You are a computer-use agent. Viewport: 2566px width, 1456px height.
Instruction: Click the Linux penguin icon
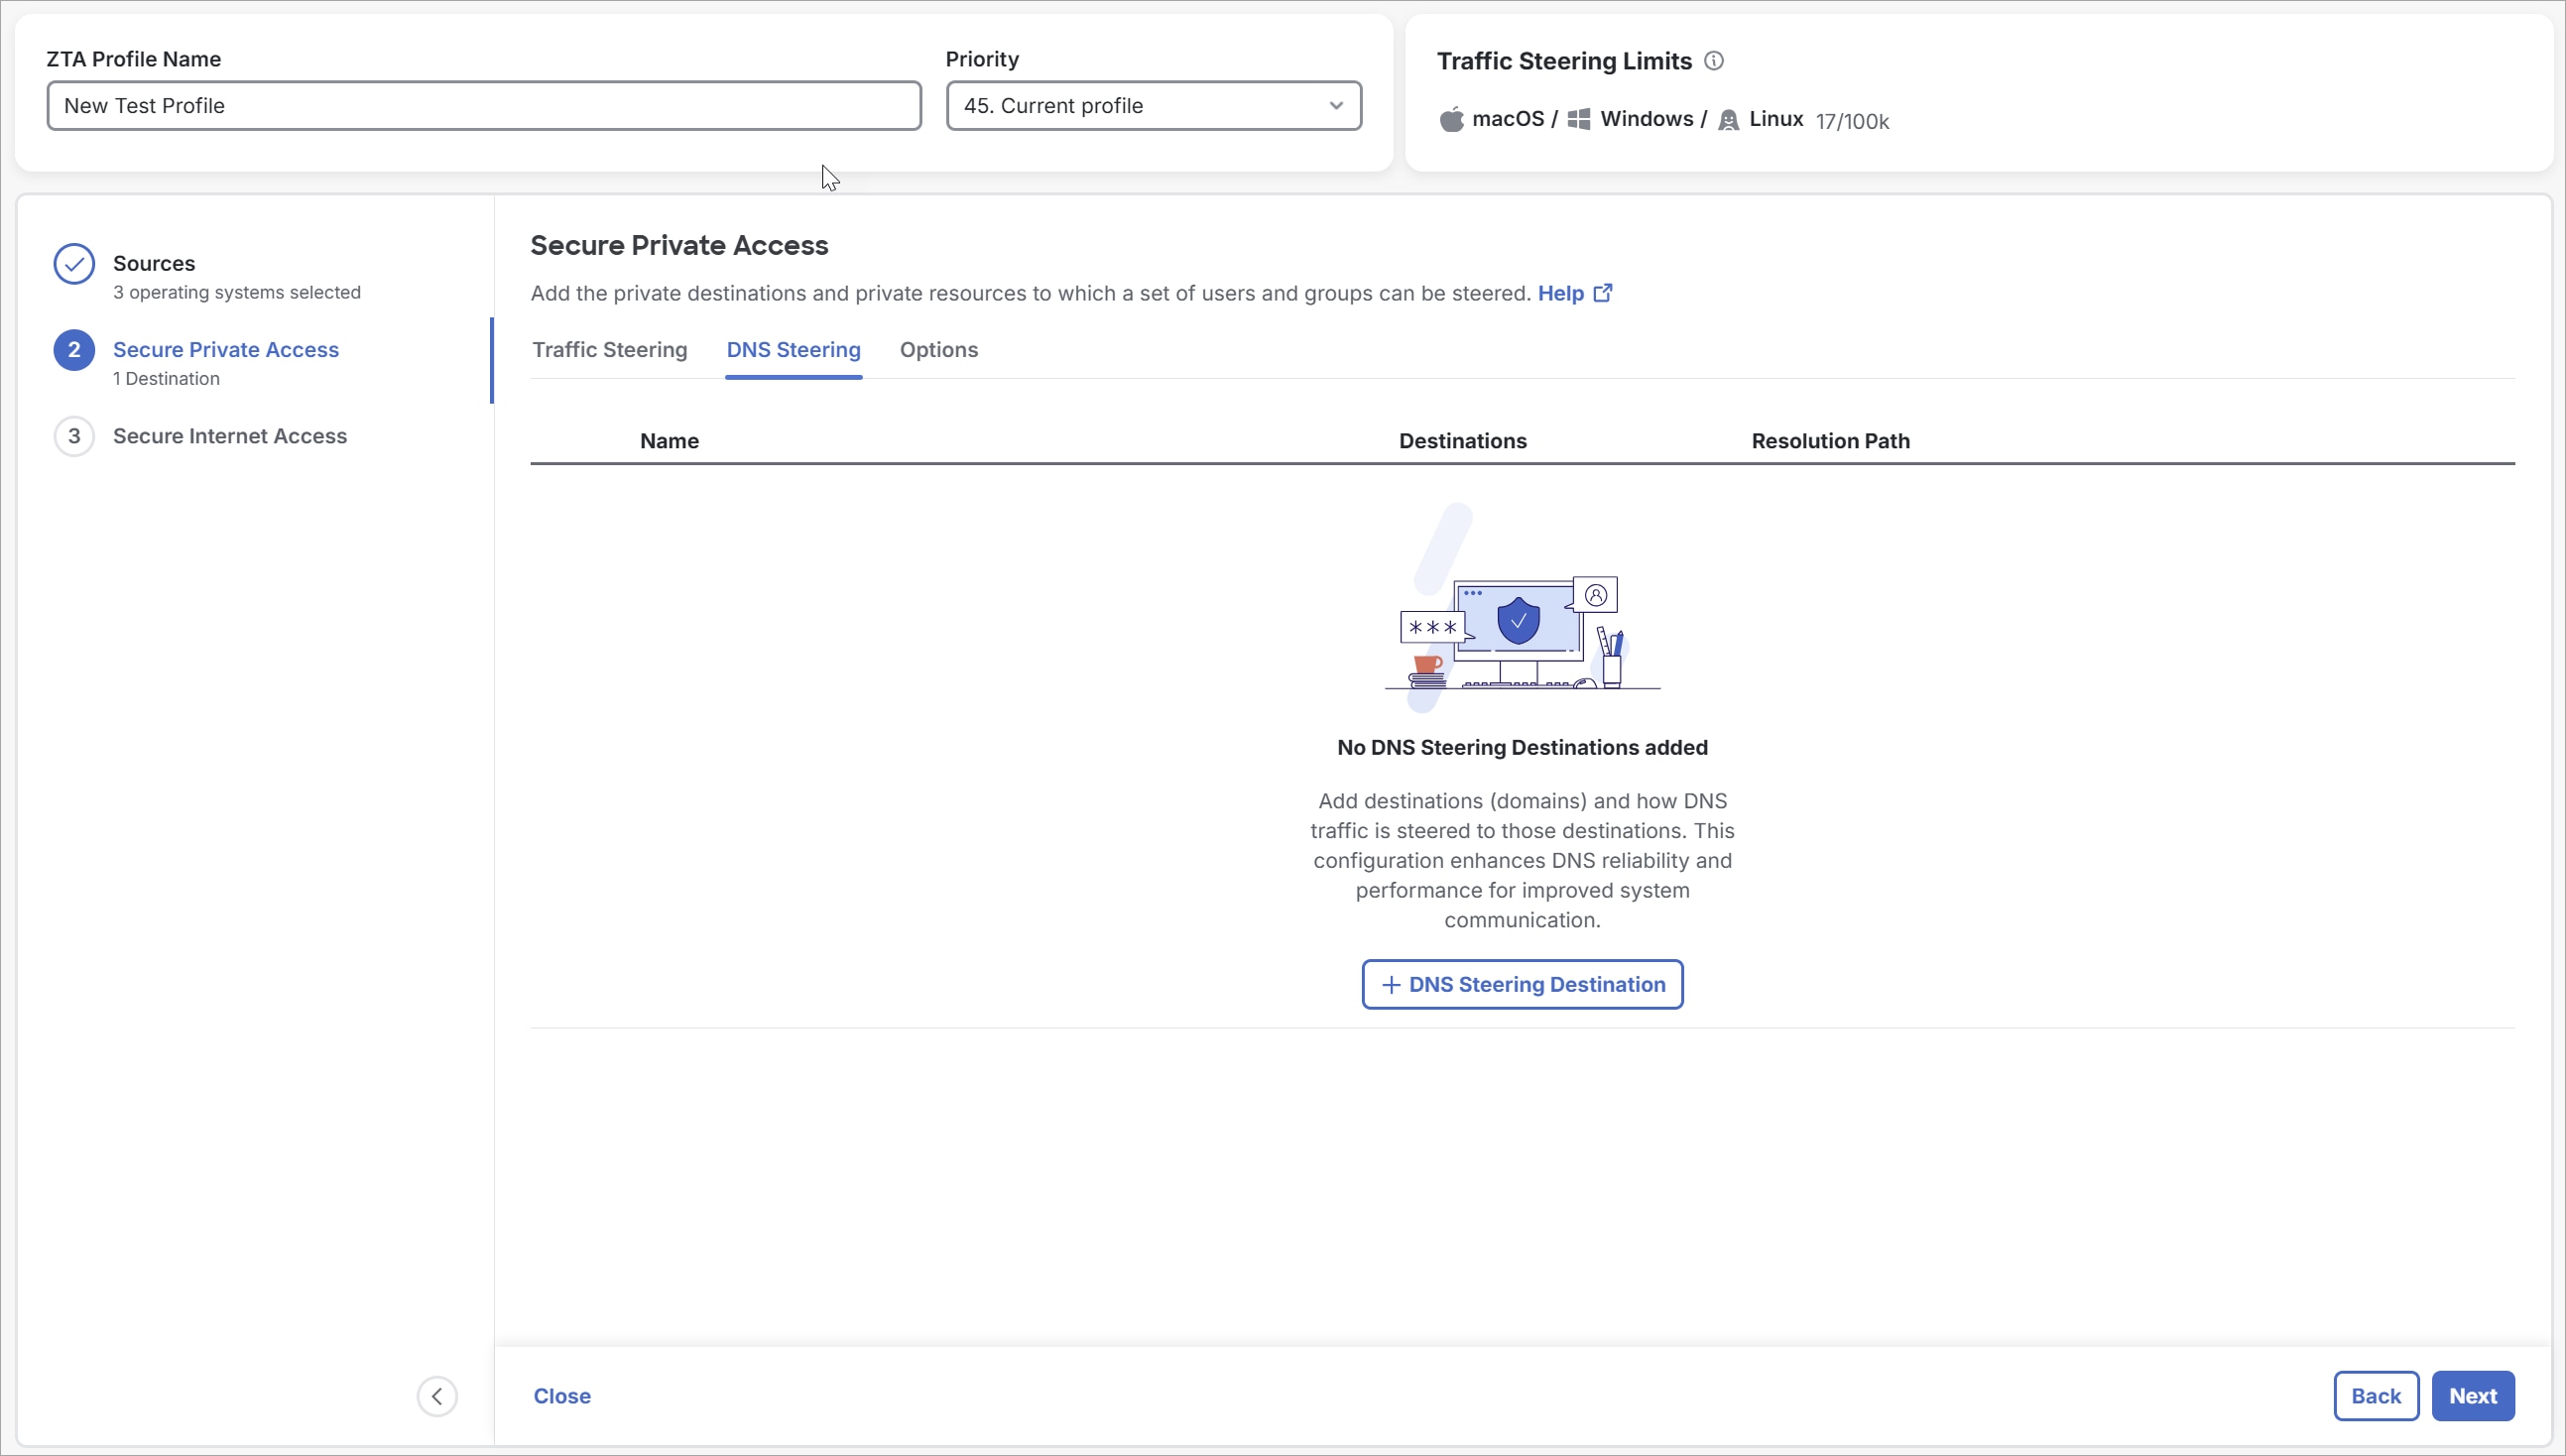coord(1728,120)
